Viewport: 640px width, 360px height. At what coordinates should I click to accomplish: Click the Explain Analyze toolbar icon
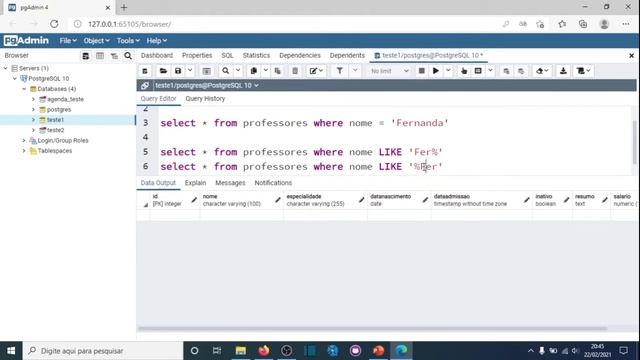point(478,71)
